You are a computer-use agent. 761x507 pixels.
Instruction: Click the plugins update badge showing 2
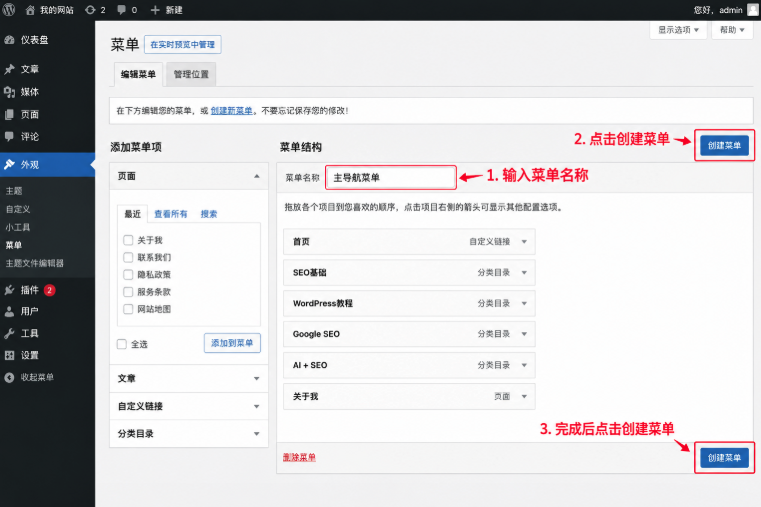pos(49,290)
